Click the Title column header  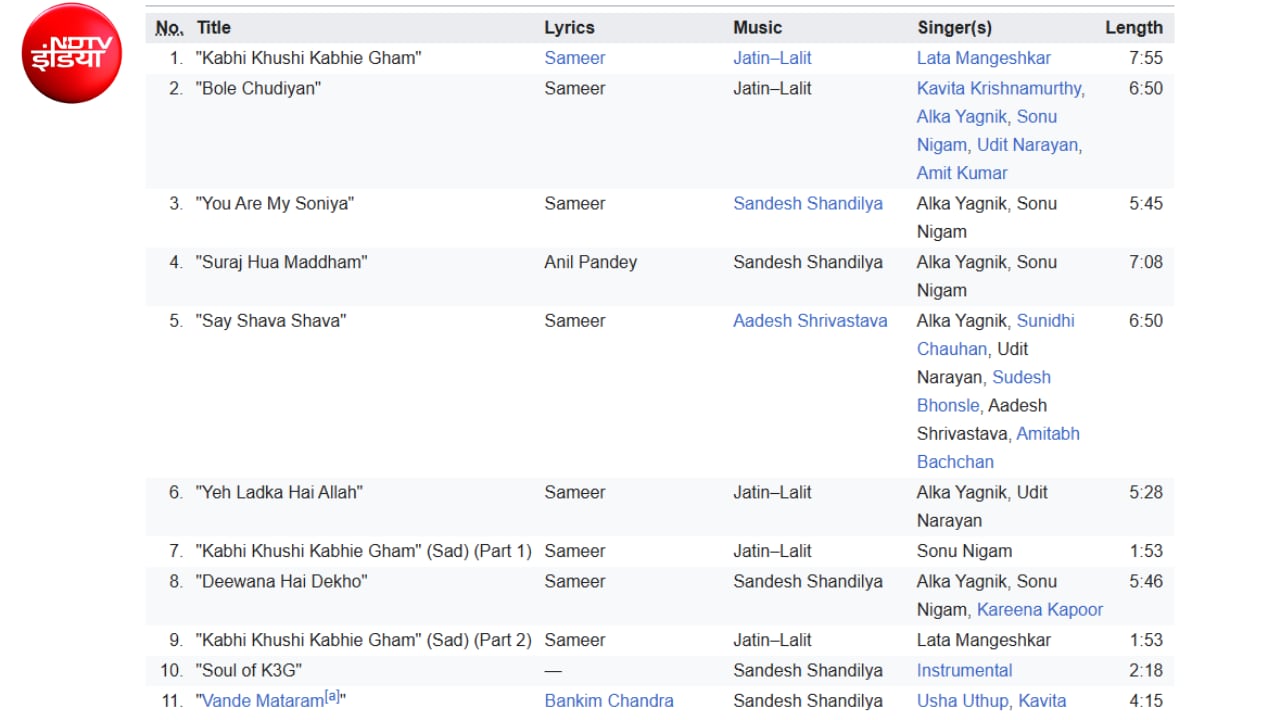point(213,28)
